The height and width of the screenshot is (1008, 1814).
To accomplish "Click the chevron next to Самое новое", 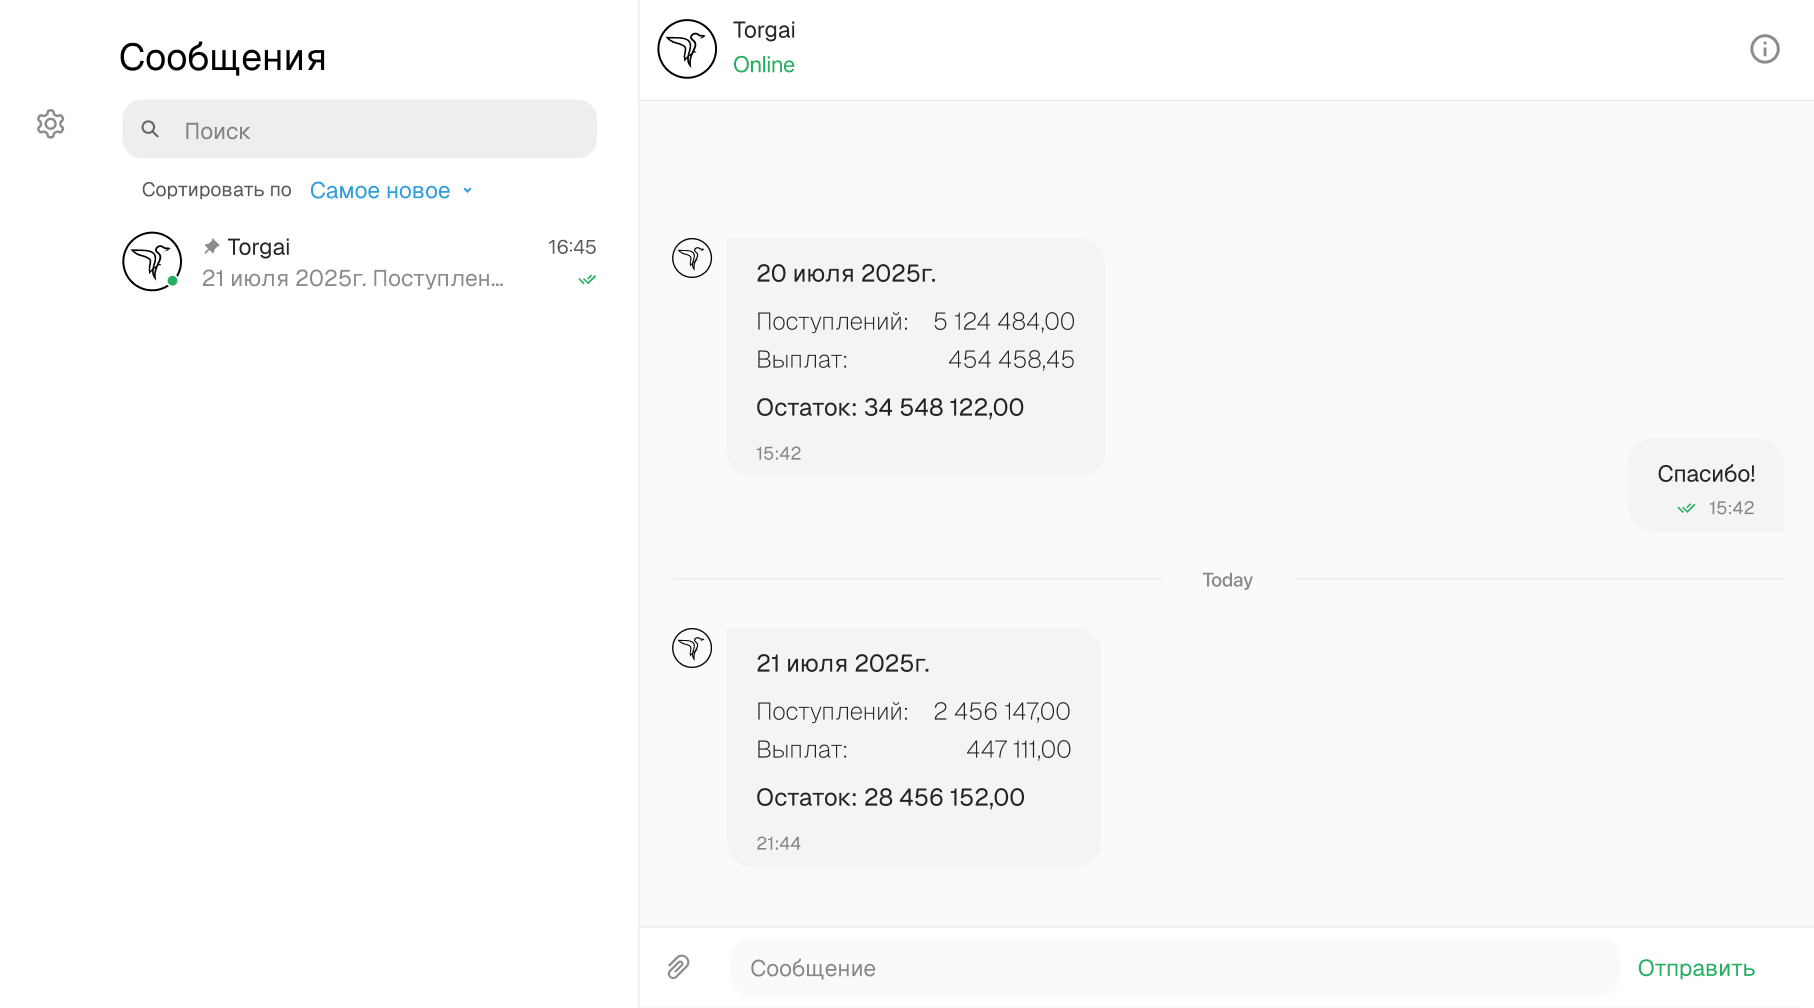I will click(x=467, y=190).
